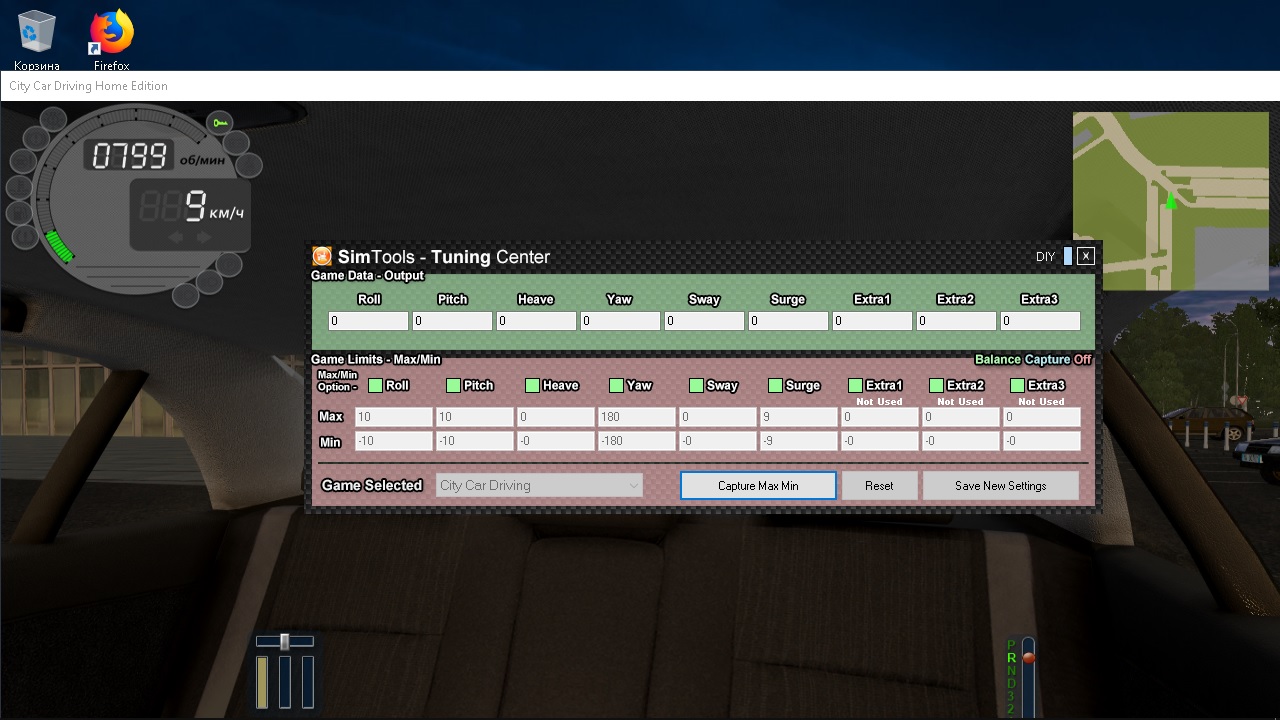1280x720 pixels.
Task: Click the 'Off' status text
Action: coord(1083,359)
